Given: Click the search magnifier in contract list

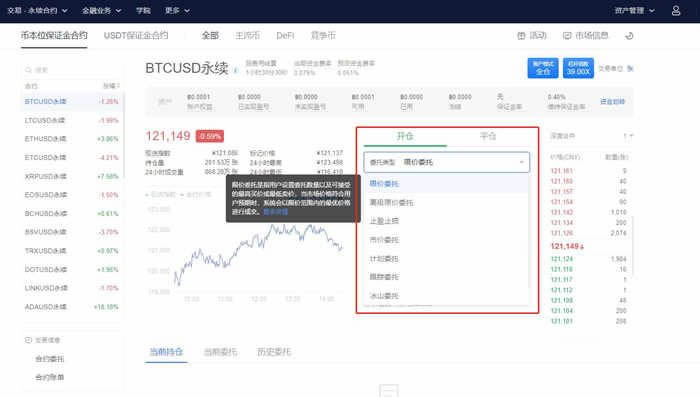Looking at the screenshot, I should point(29,70).
